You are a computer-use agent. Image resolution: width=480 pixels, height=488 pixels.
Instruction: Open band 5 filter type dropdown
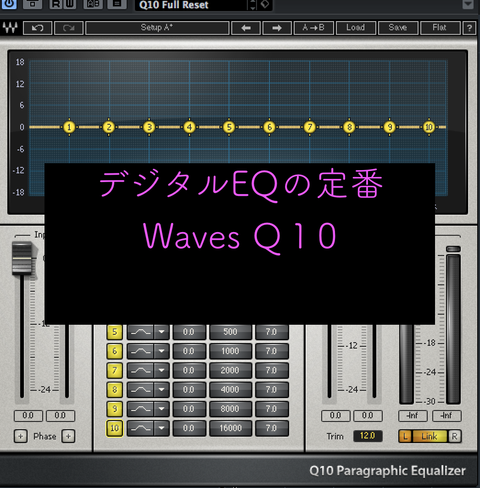(162, 332)
